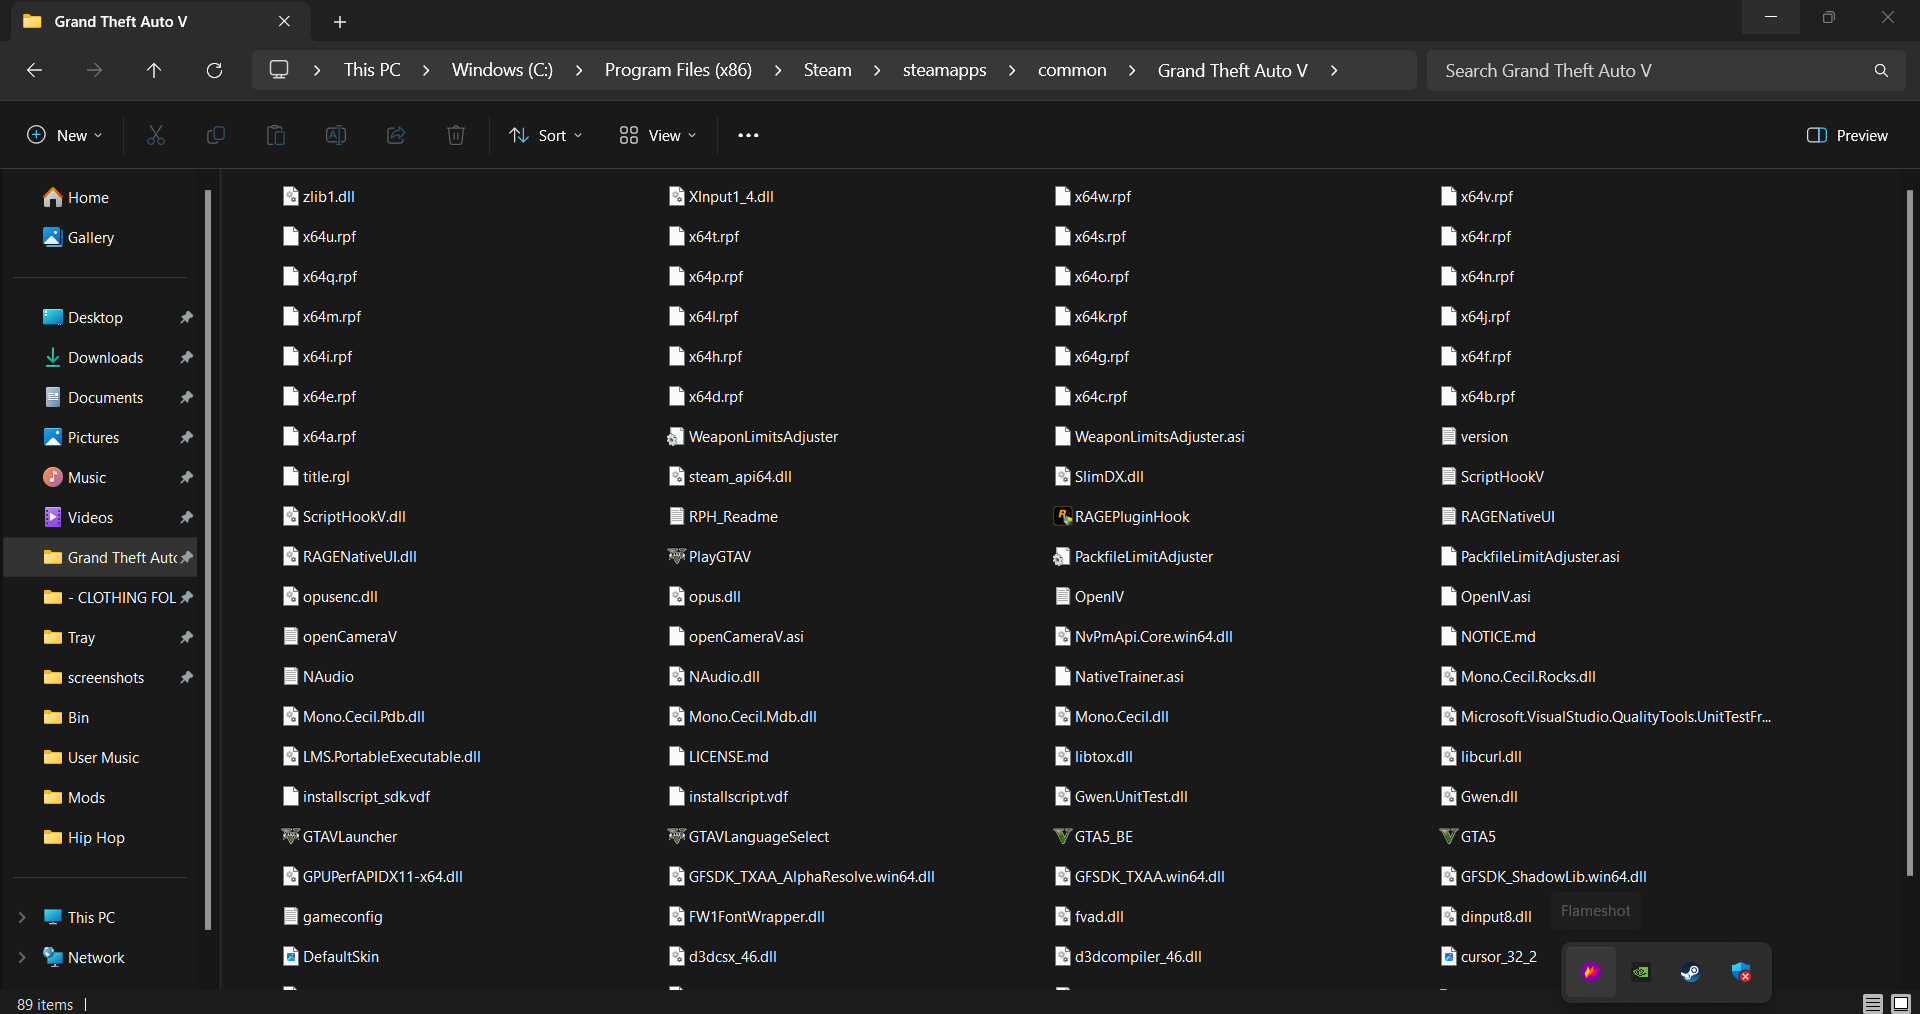Viewport: 1920px width, 1014px height.
Task: Toggle the Preview pane
Action: (x=1847, y=135)
